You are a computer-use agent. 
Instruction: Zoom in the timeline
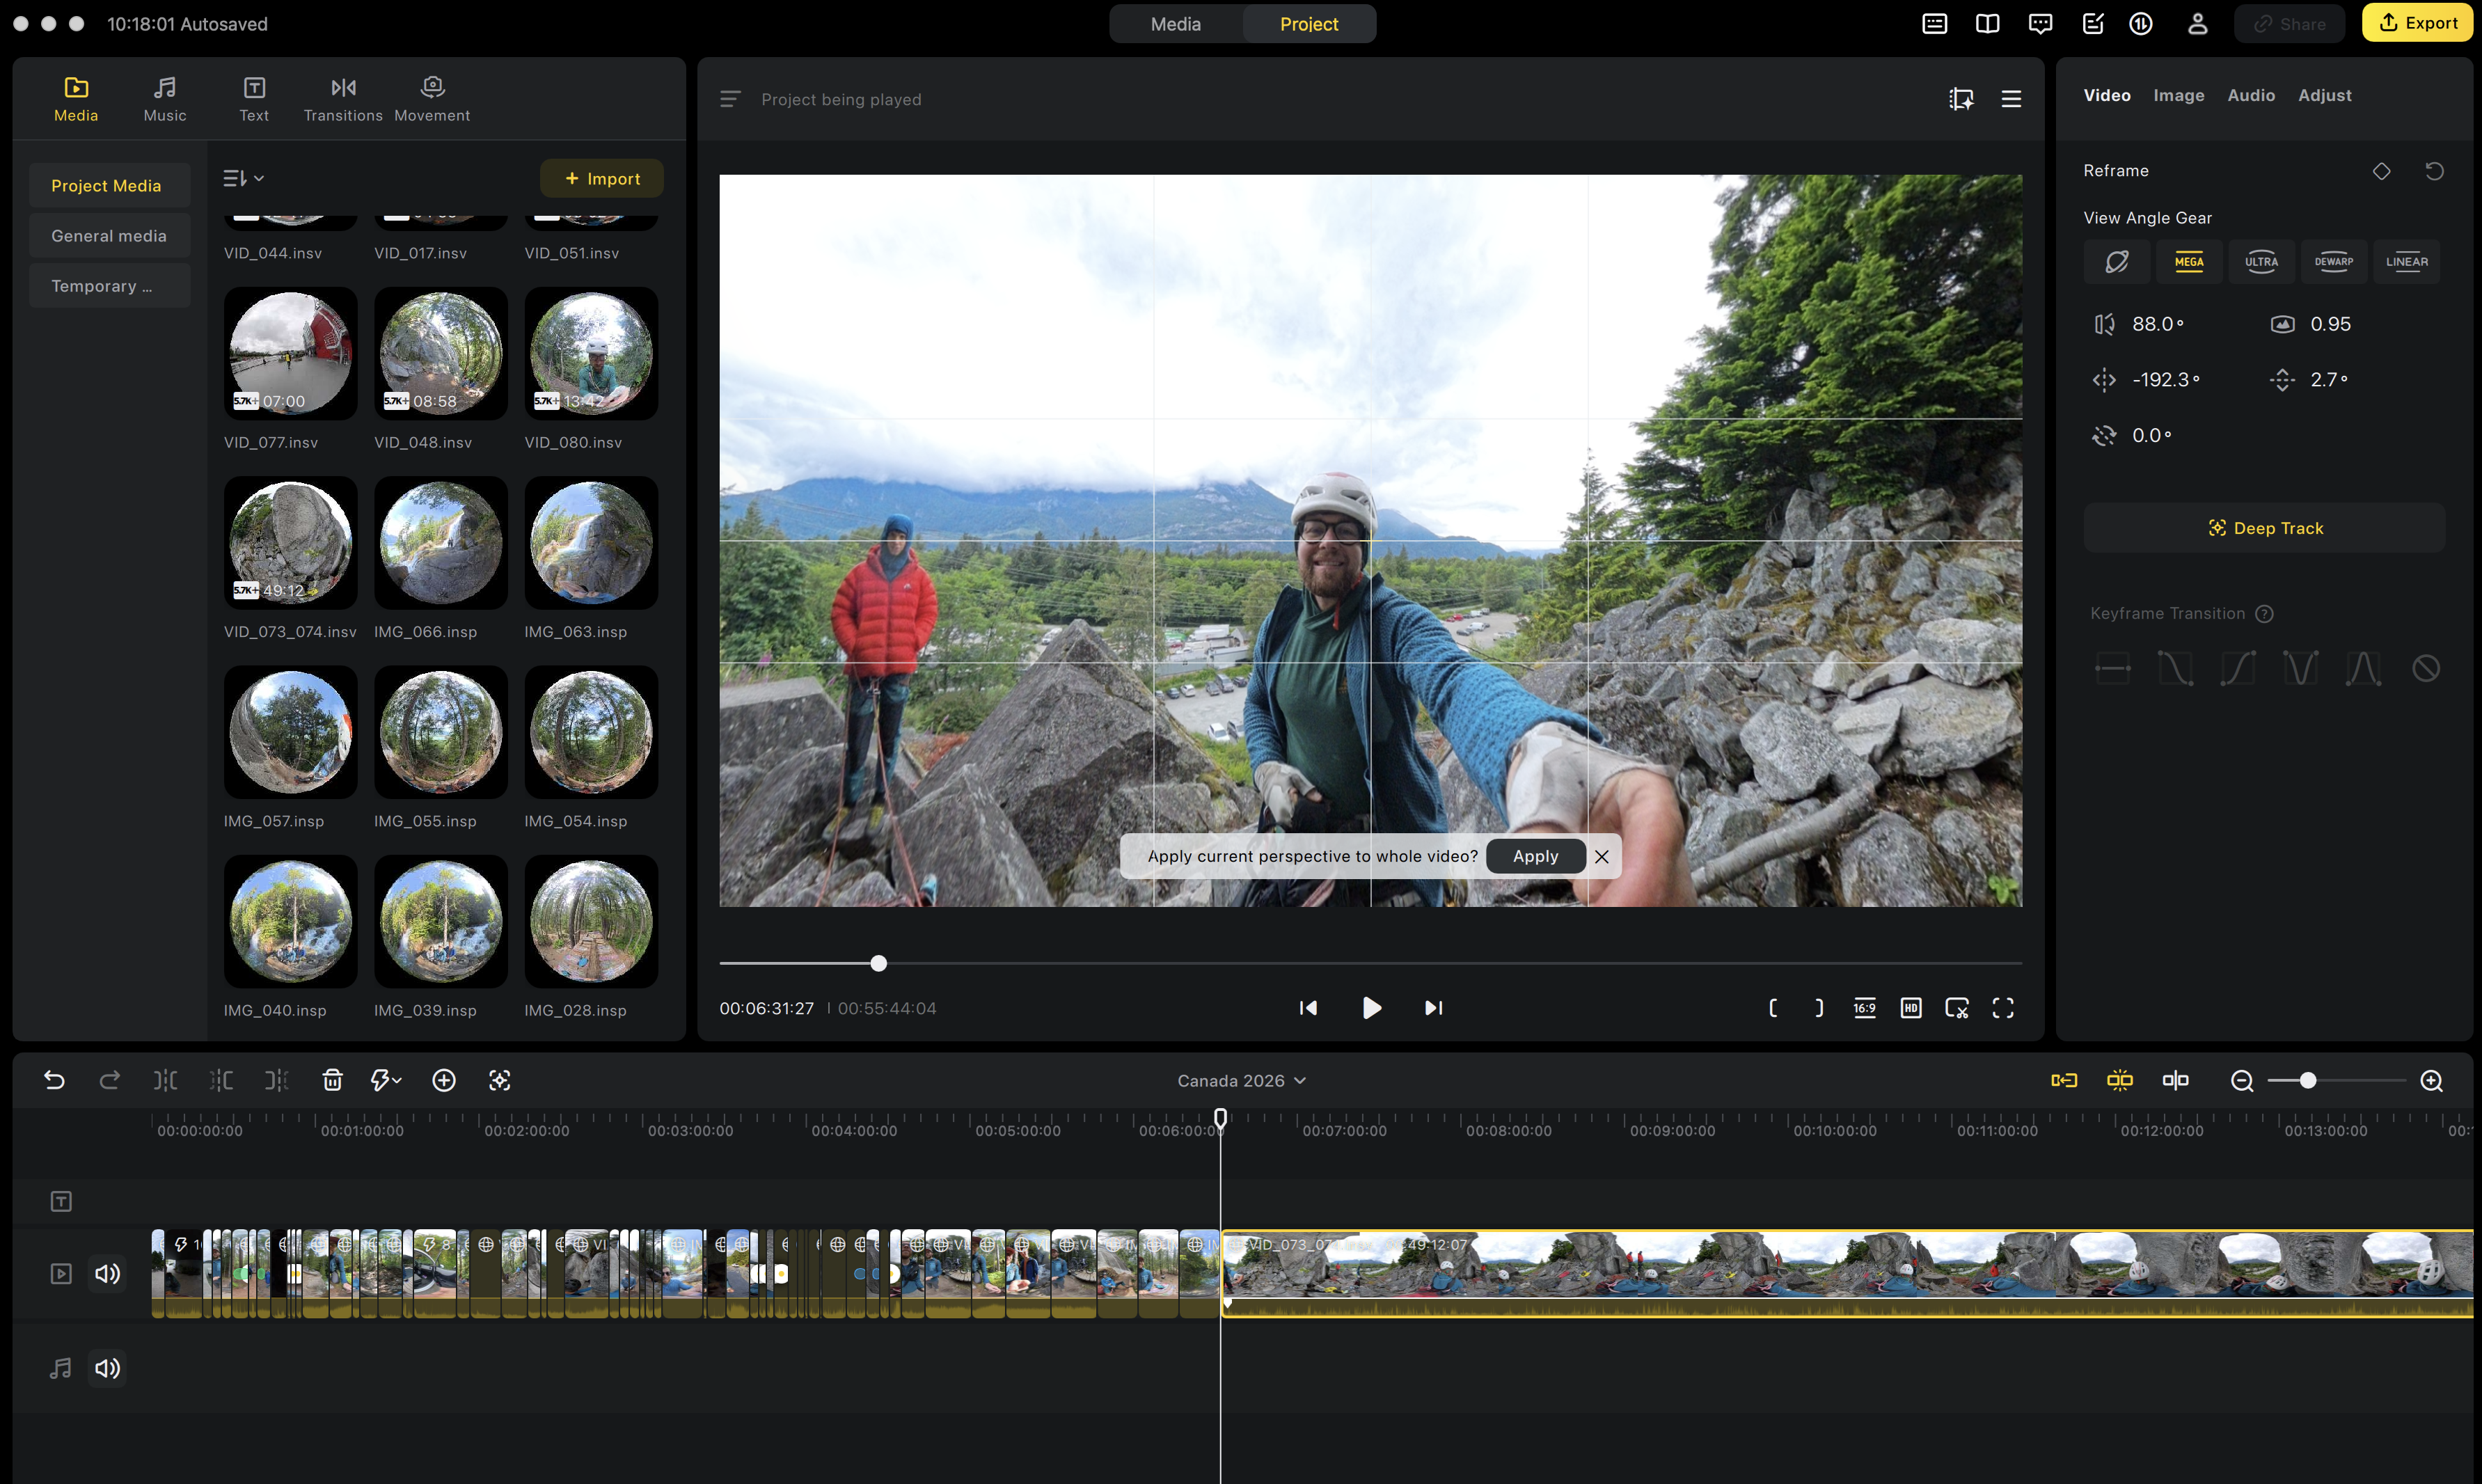[2431, 1081]
